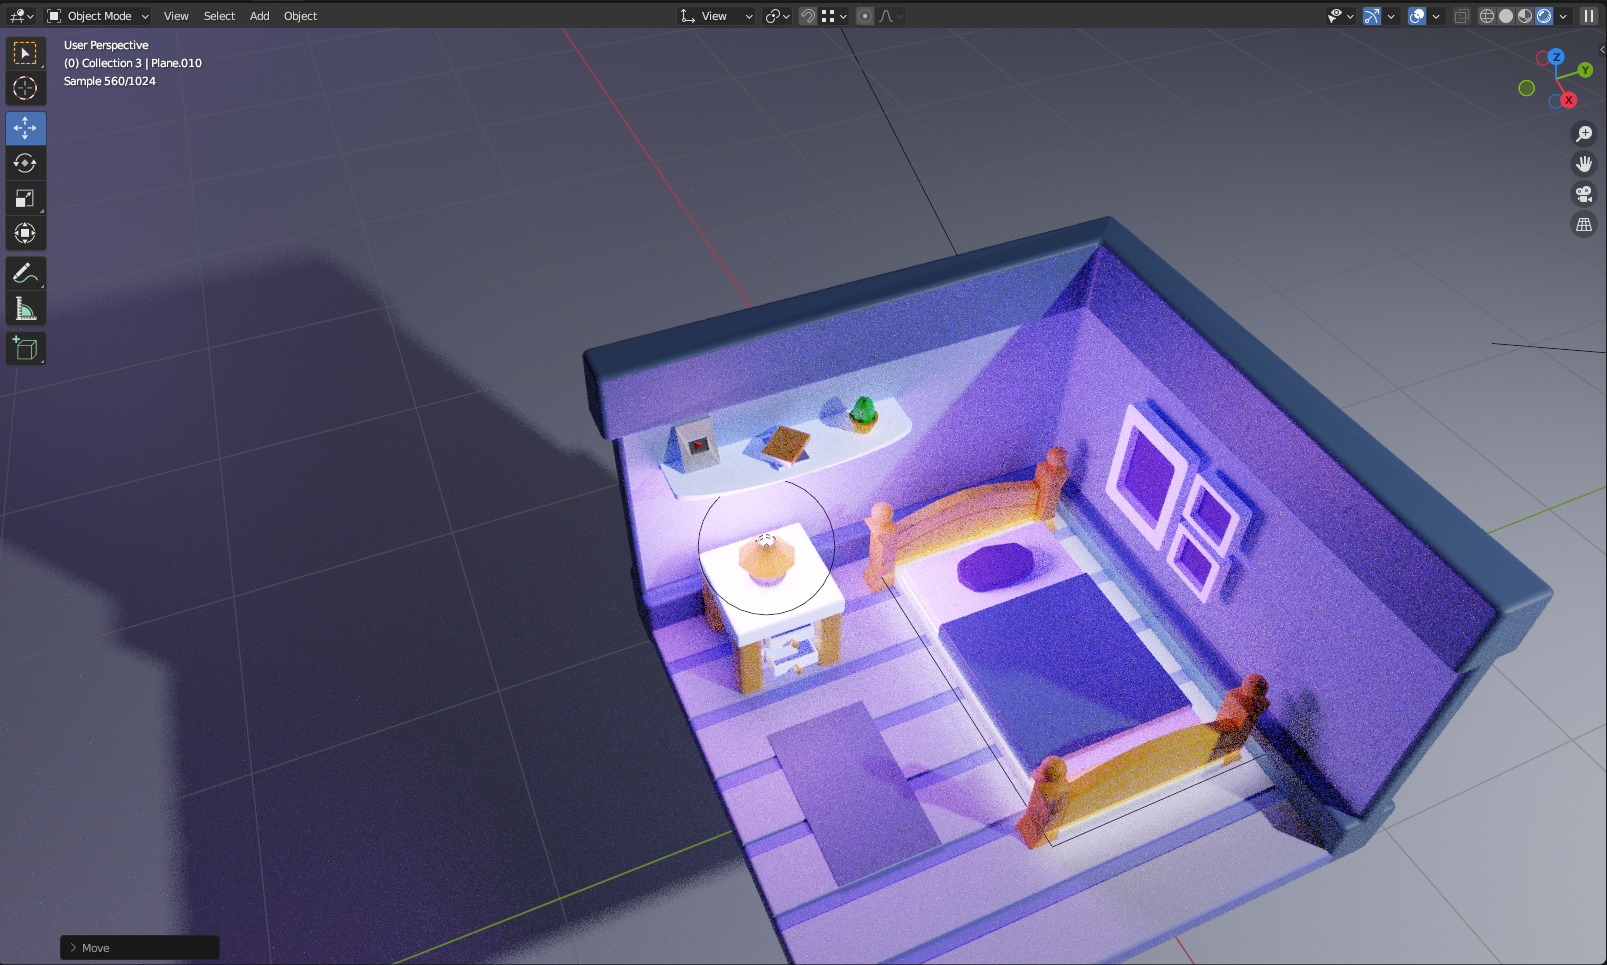Click the Z axis on navigation gizmo

(1556, 57)
